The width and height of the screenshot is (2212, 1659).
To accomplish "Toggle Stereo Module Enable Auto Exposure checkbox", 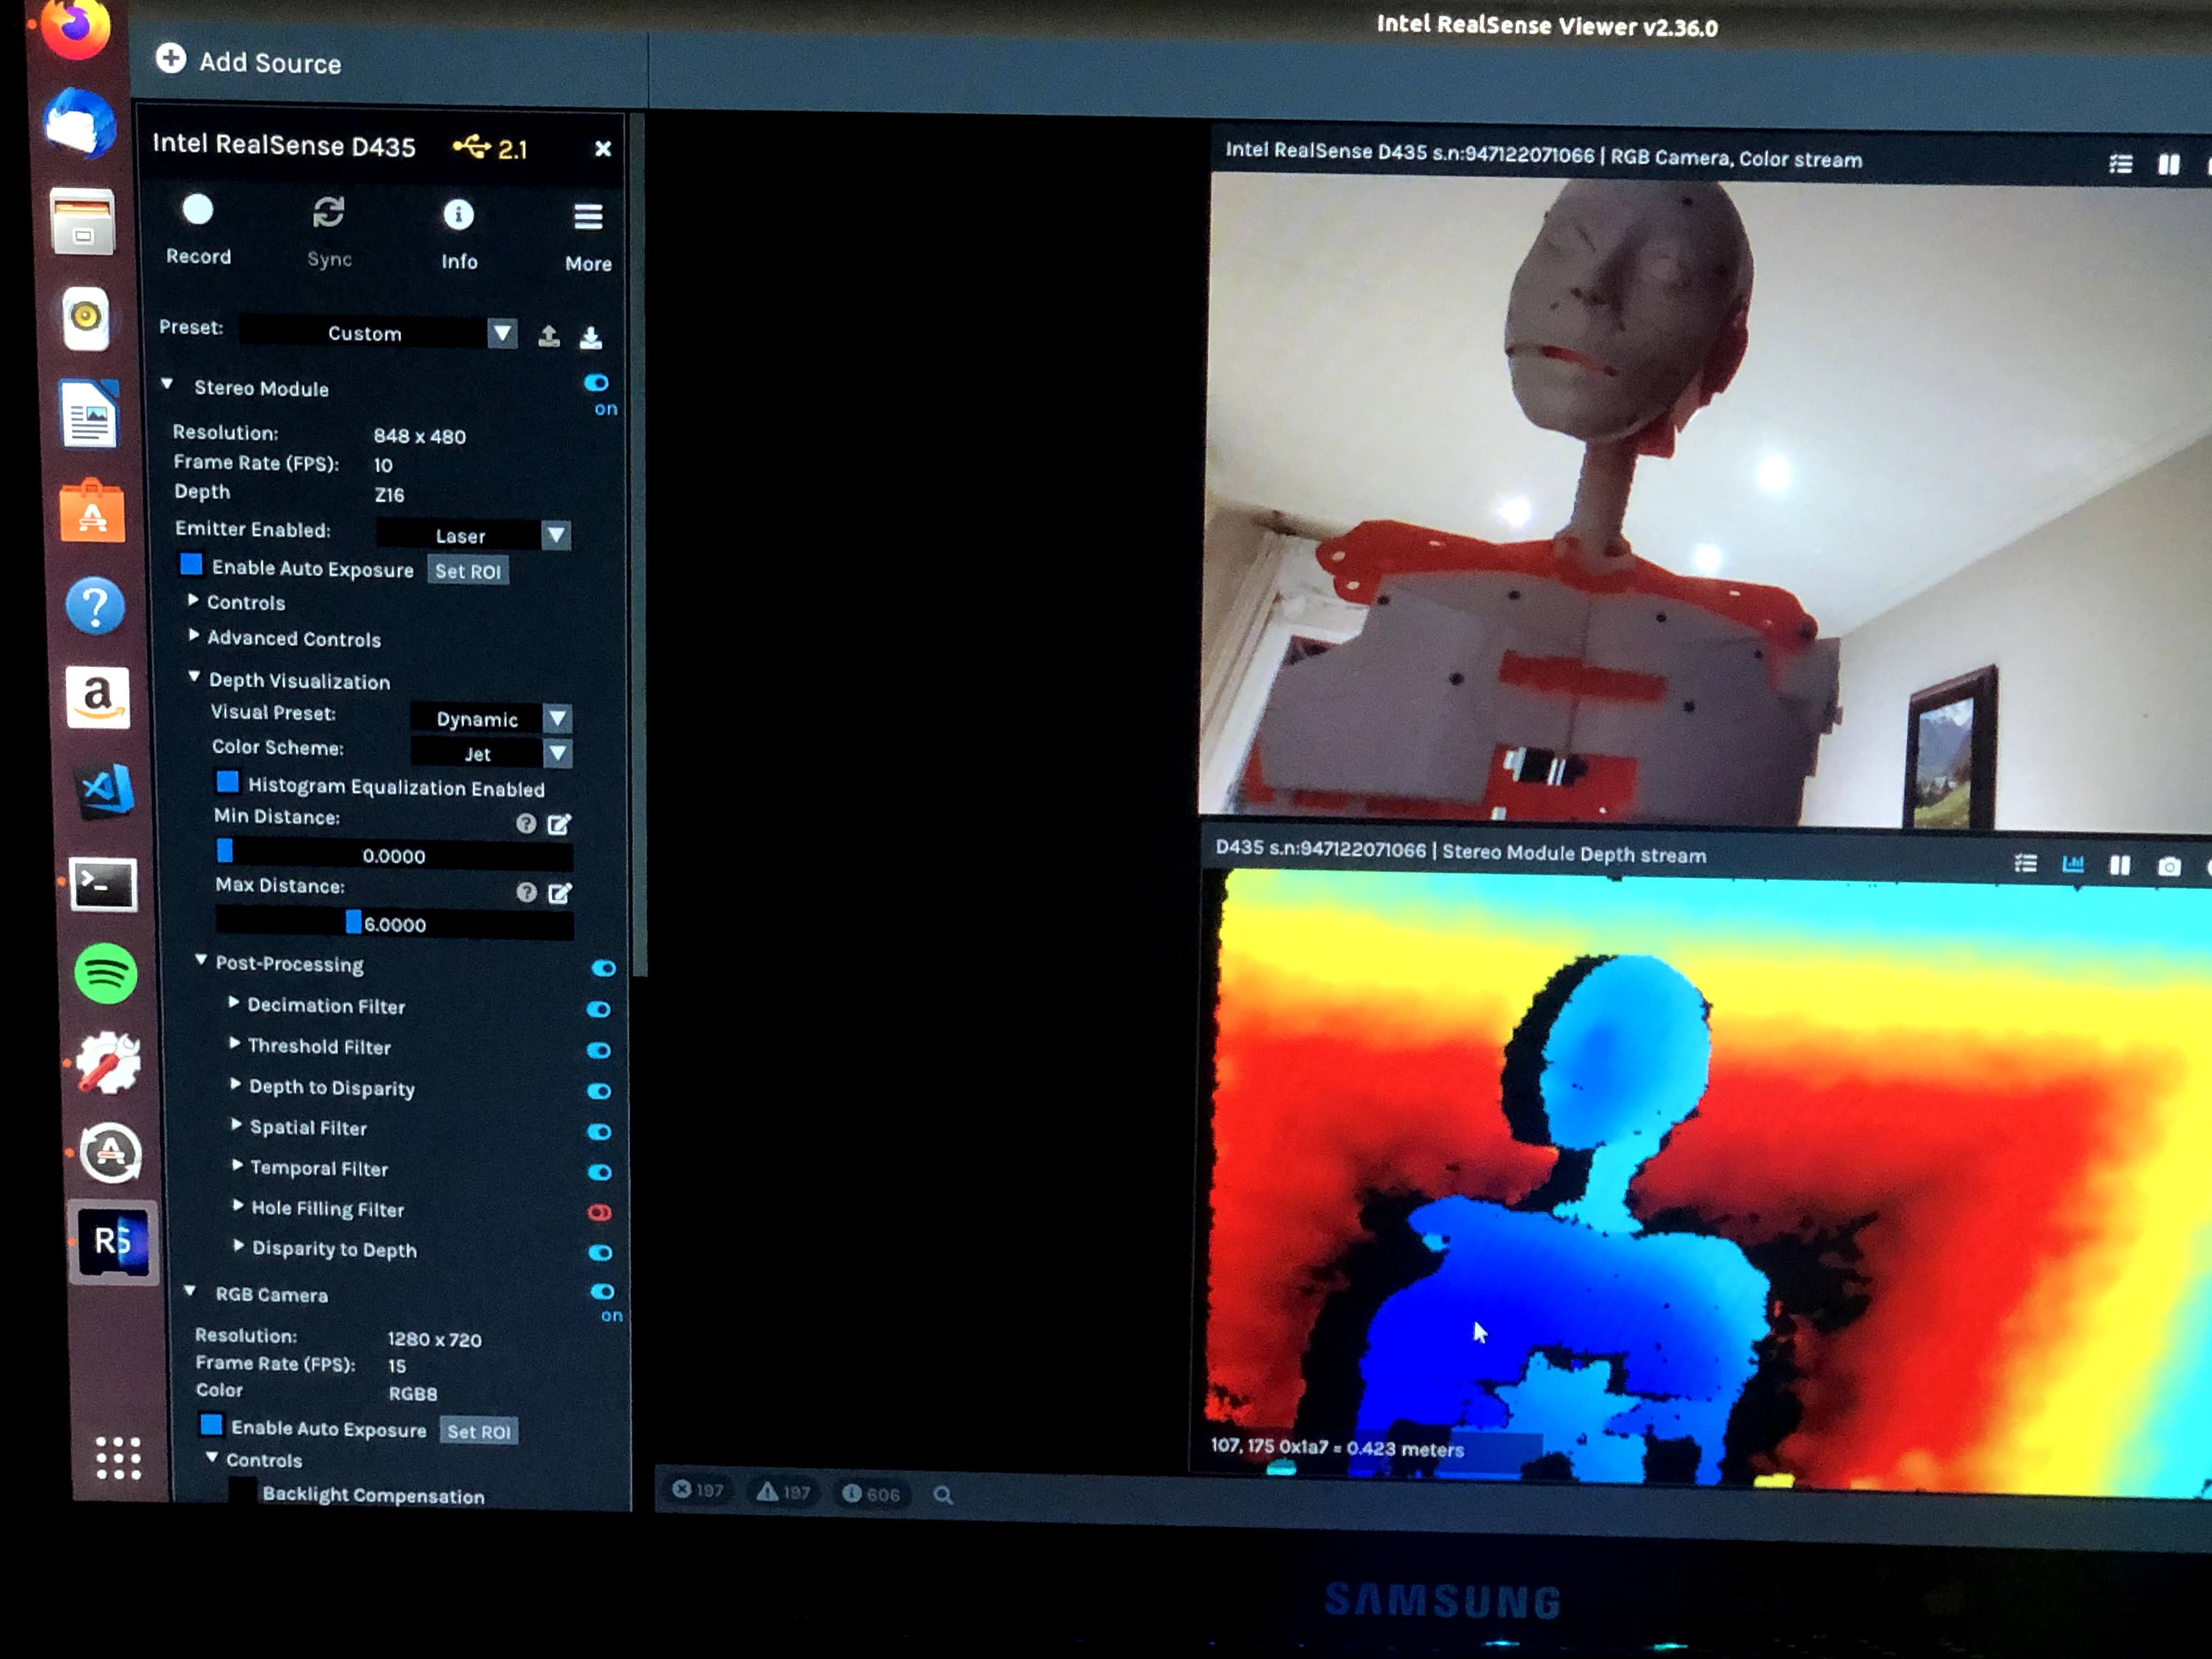I will (x=191, y=566).
